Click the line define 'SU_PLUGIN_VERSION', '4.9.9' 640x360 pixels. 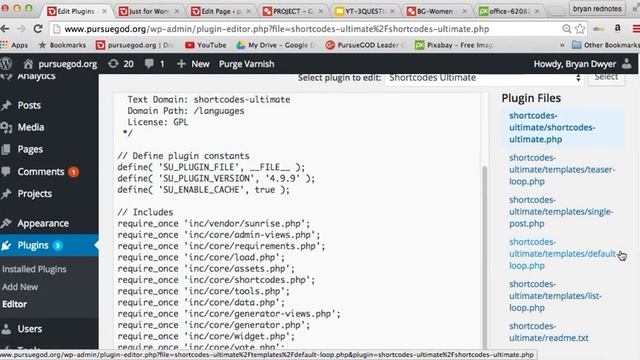216,178
